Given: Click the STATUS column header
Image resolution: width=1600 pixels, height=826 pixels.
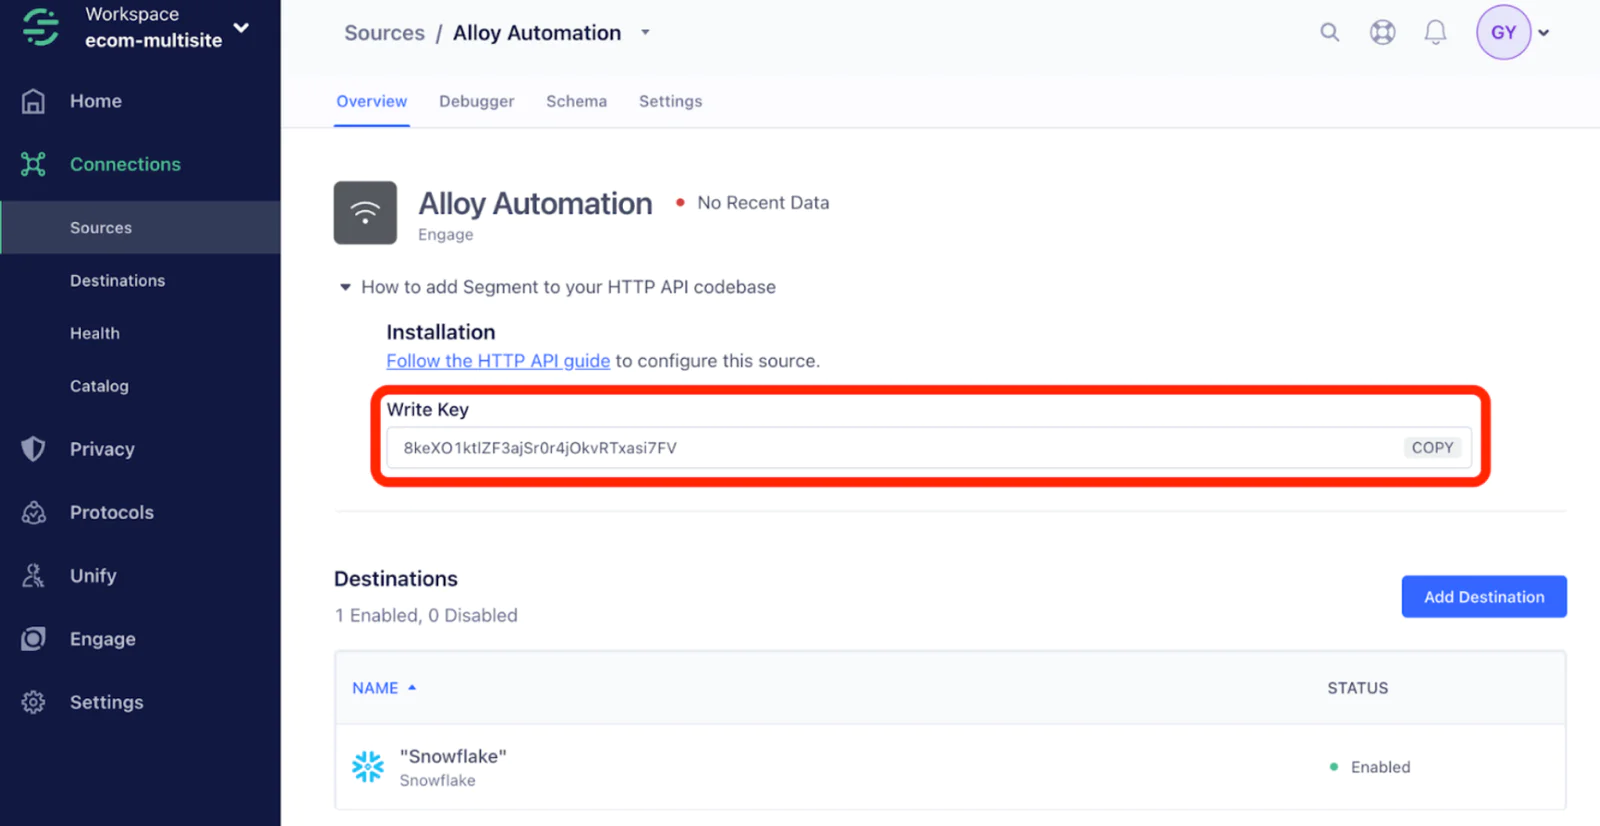Looking at the screenshot, I should (1358, 688).
